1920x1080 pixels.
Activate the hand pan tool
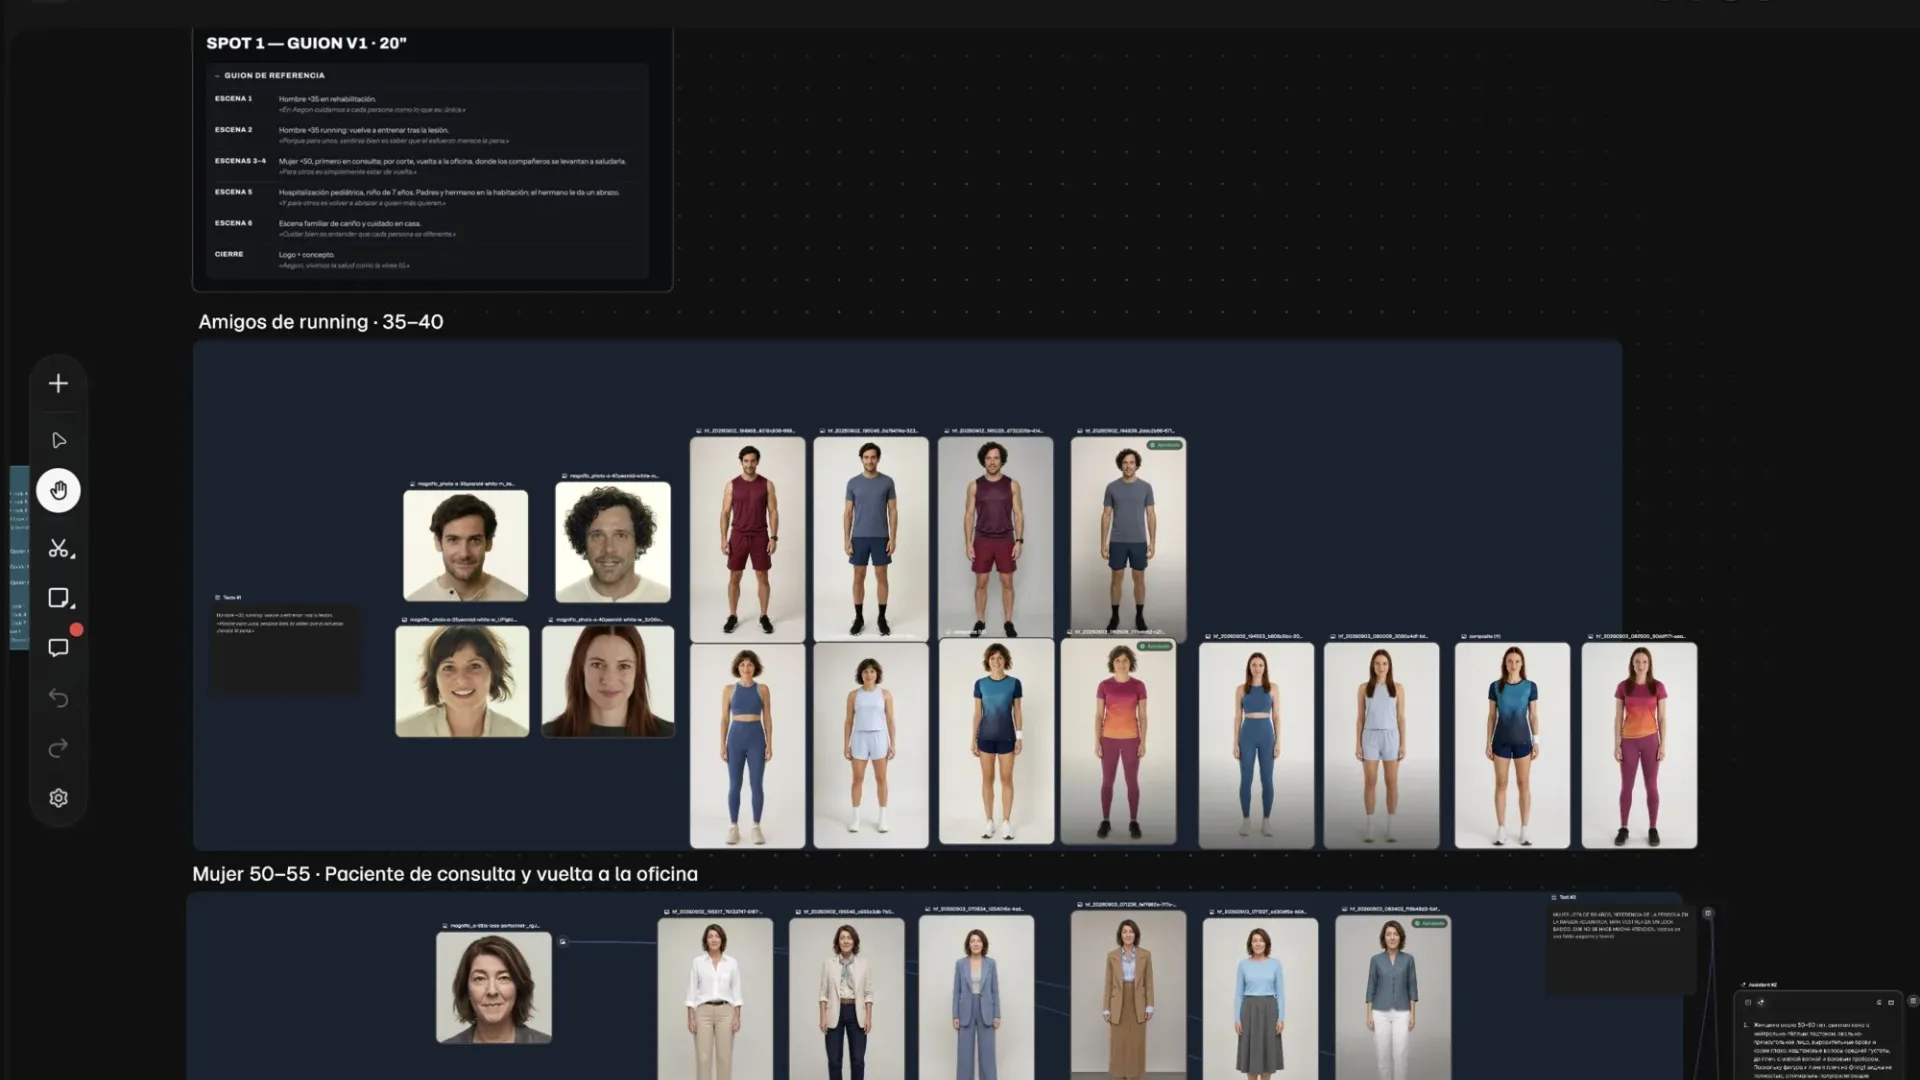(x=58, y=491)
